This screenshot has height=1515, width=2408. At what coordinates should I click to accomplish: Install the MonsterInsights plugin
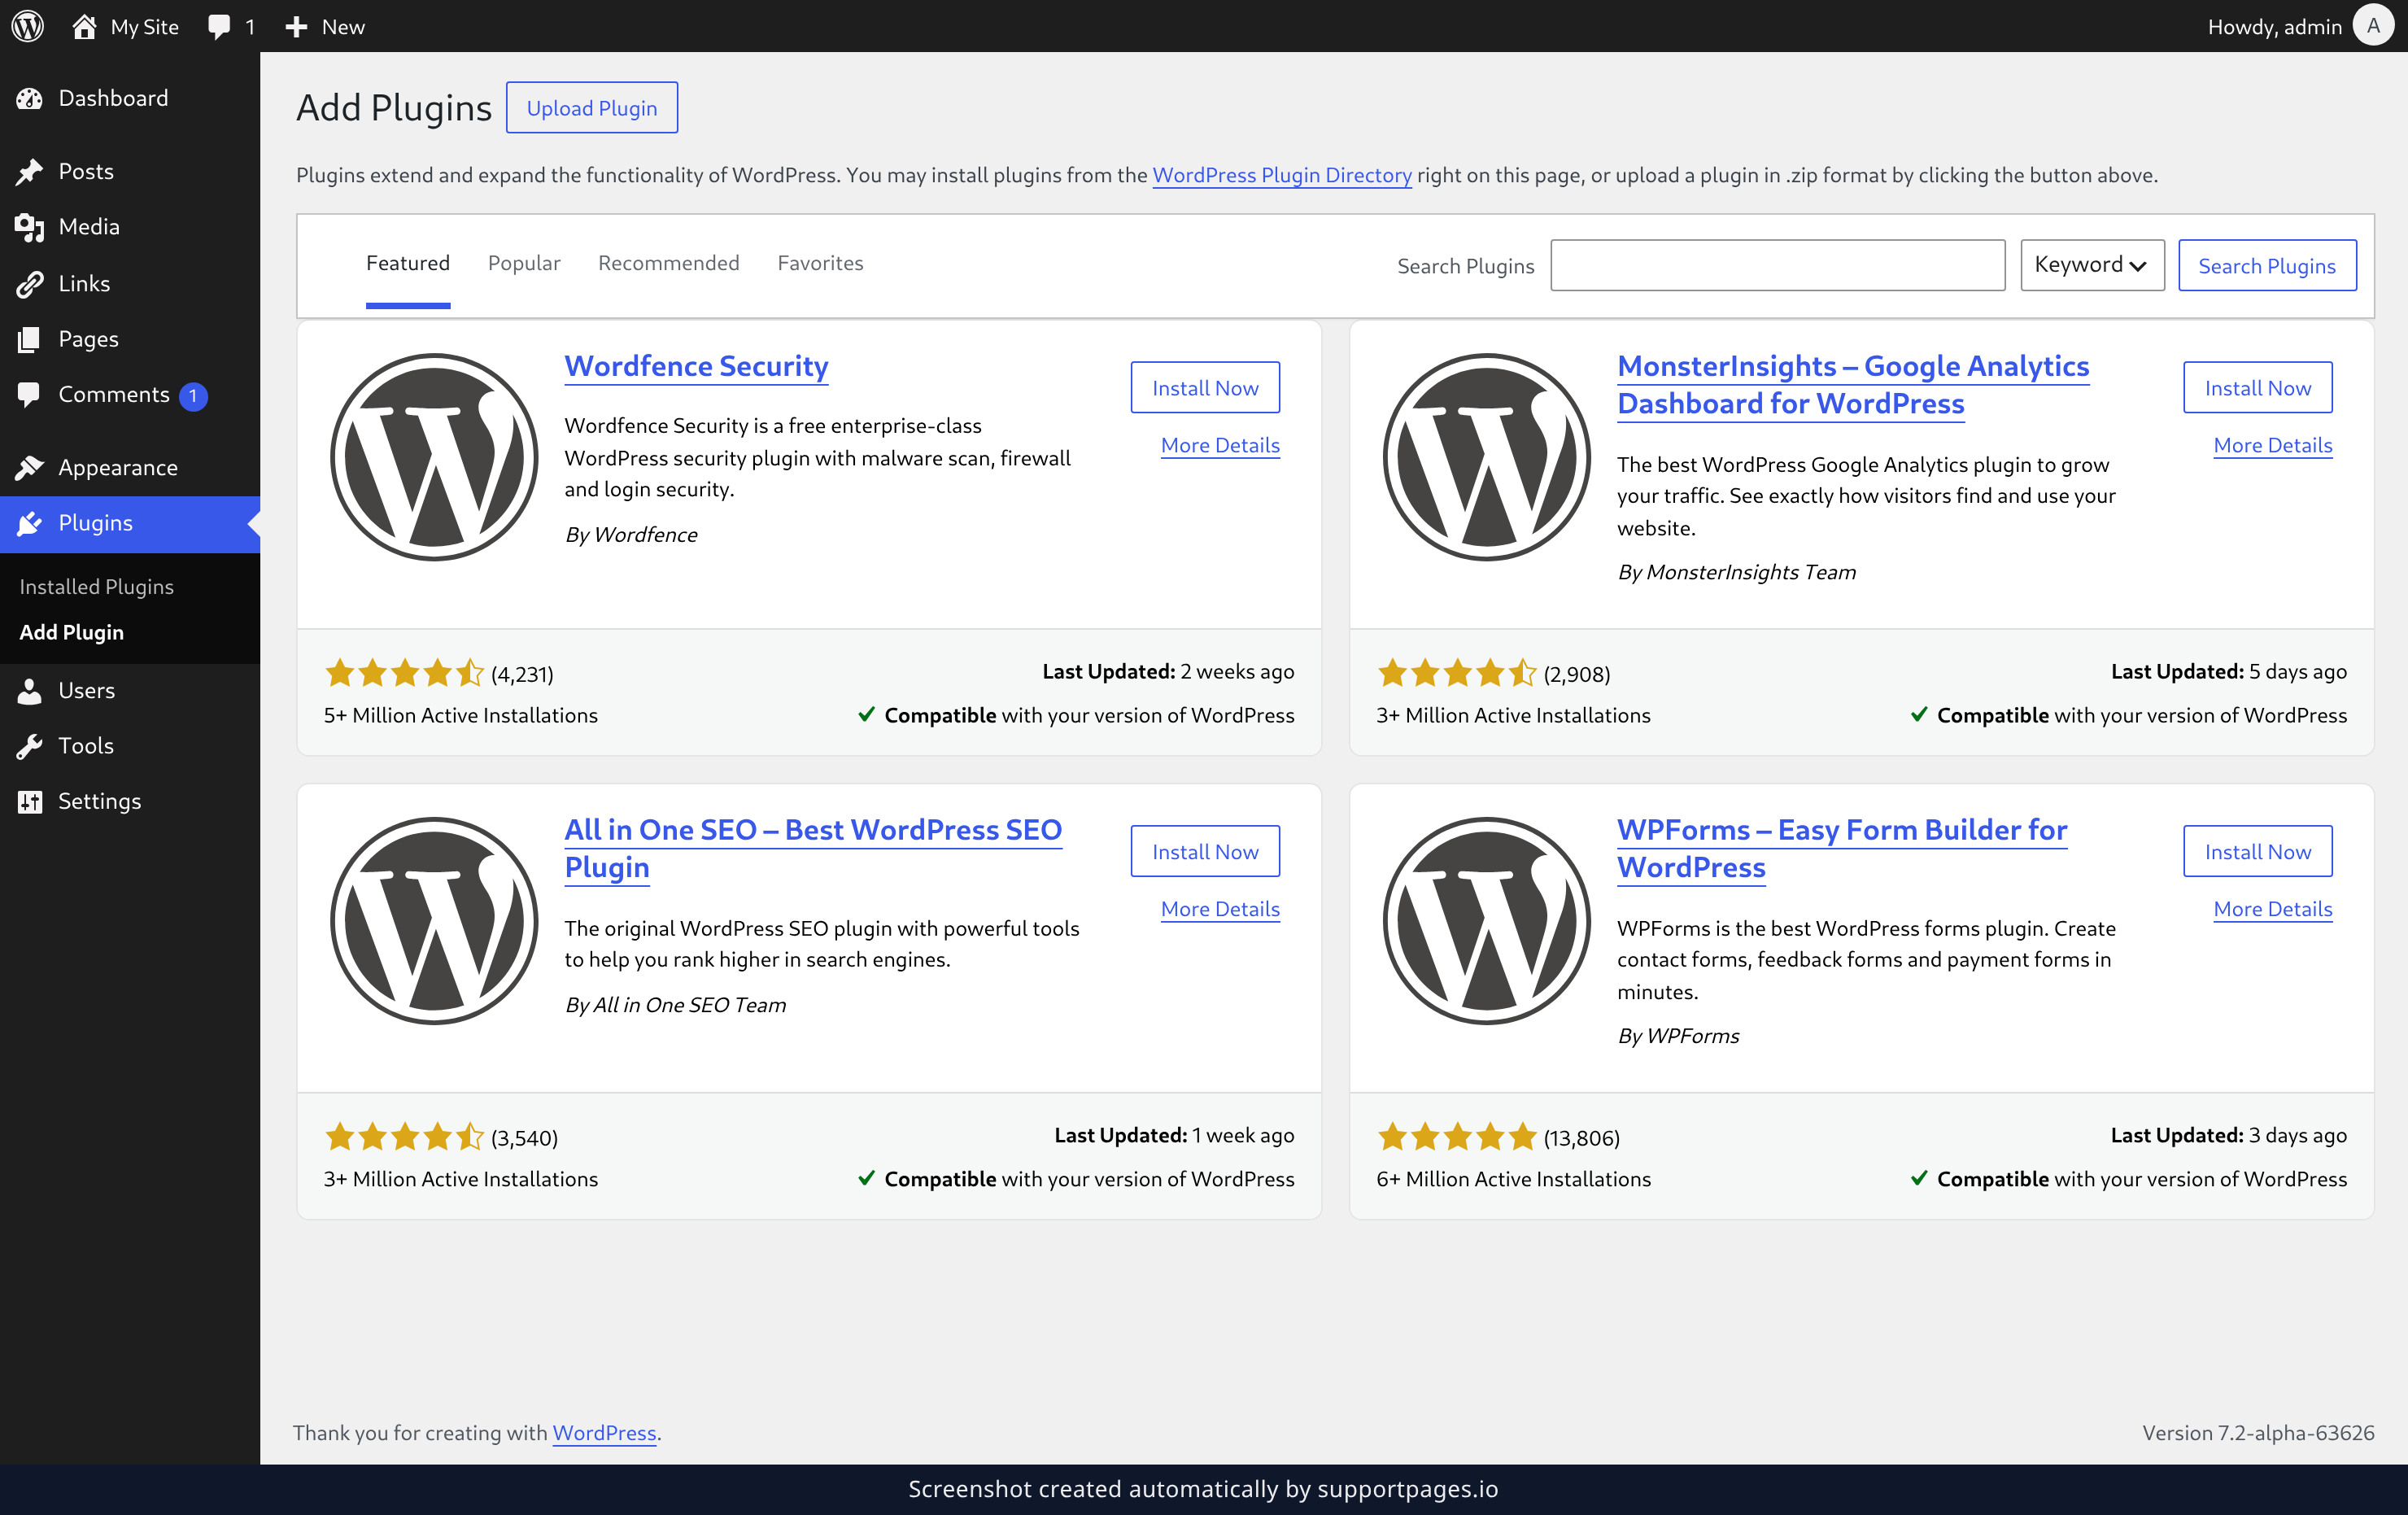2258,387
